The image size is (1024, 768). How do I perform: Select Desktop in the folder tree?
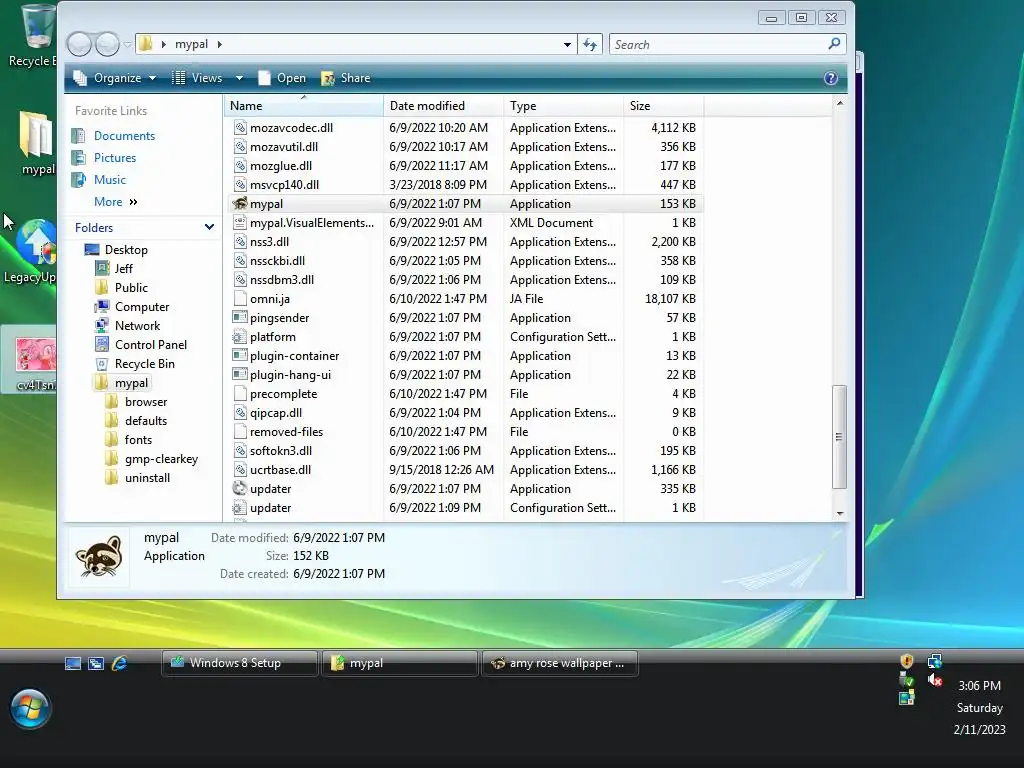coord(126,249)
